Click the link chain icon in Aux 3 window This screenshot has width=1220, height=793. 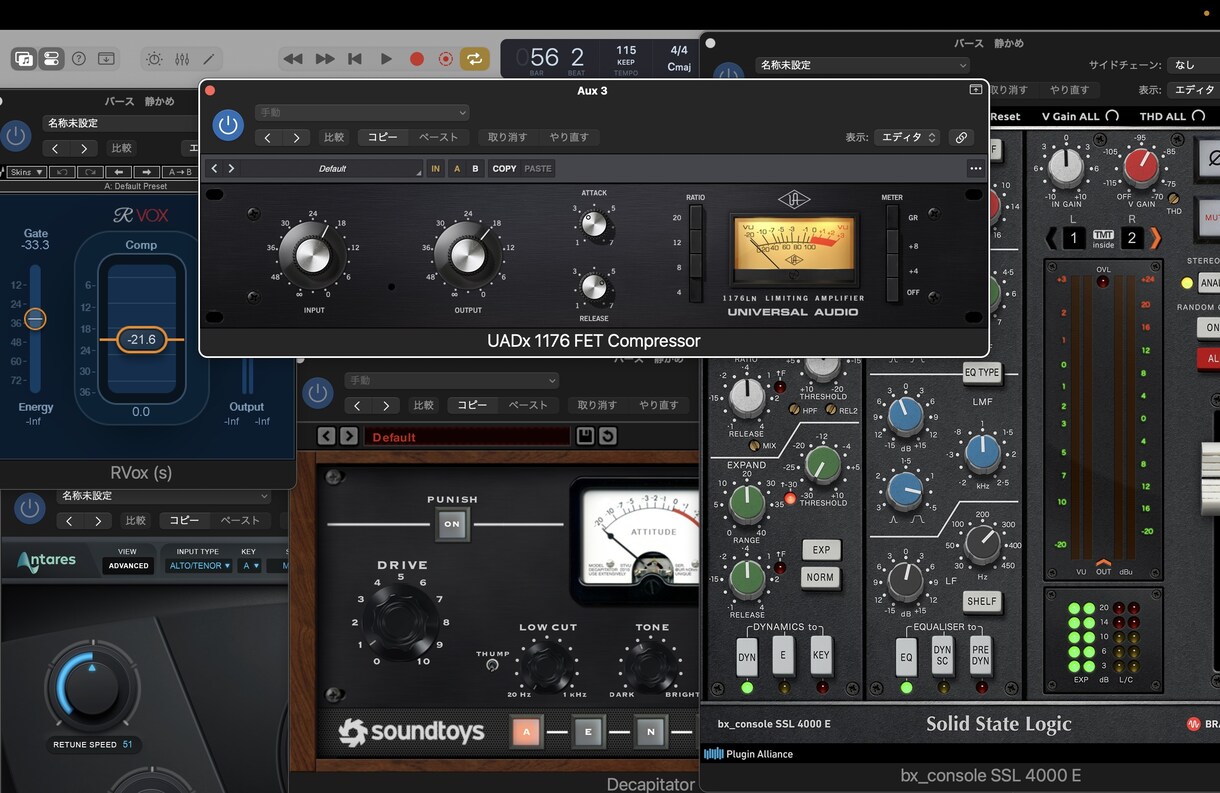961,137
